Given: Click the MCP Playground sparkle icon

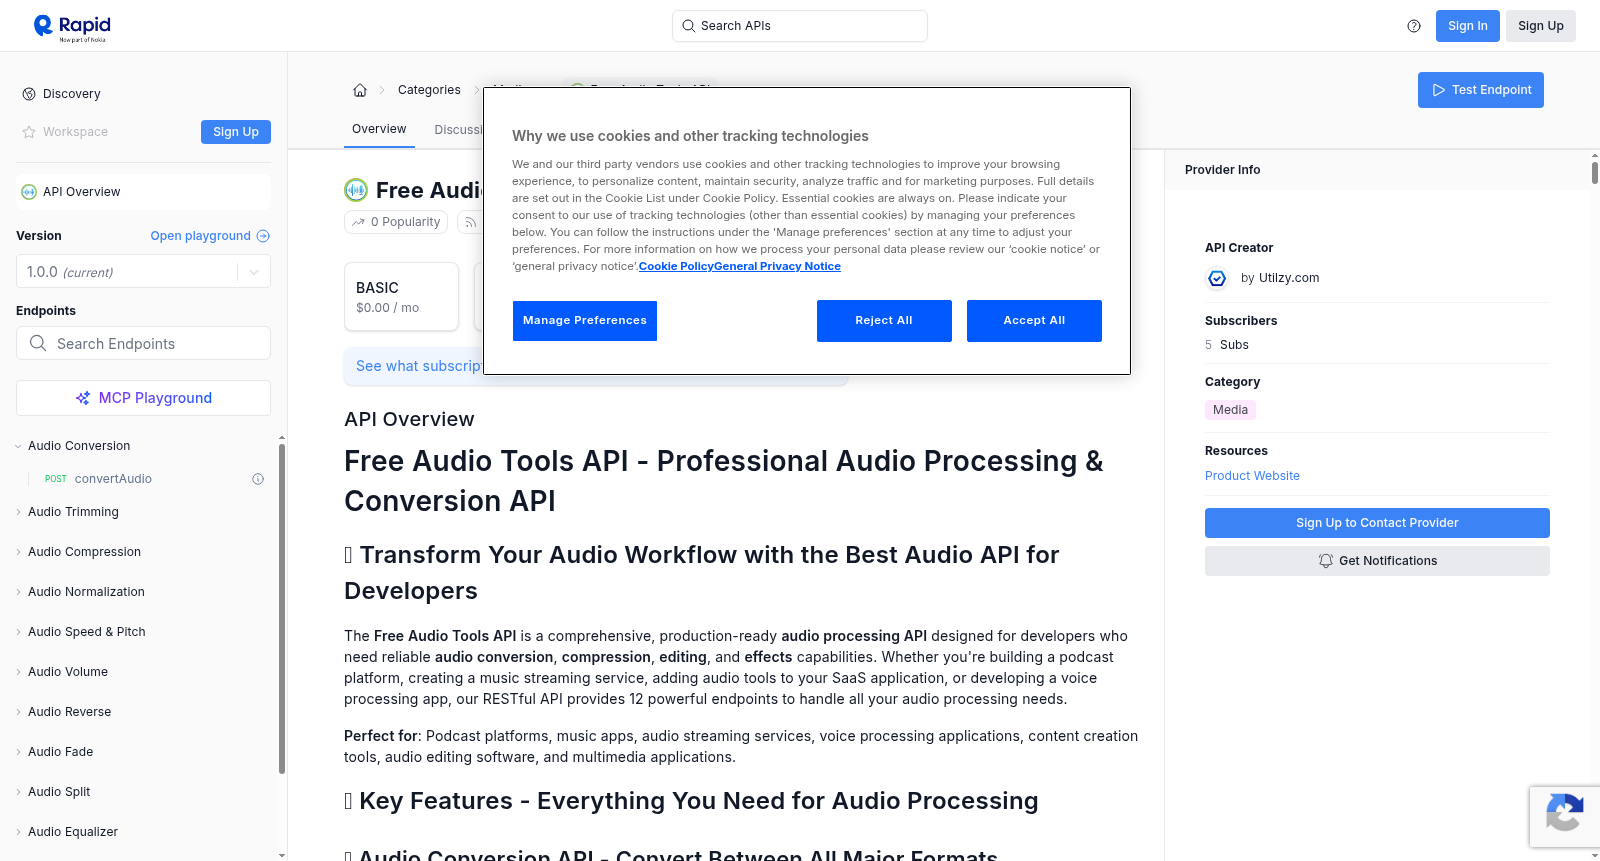Looking at the screenshot, I should coord(83,398).
